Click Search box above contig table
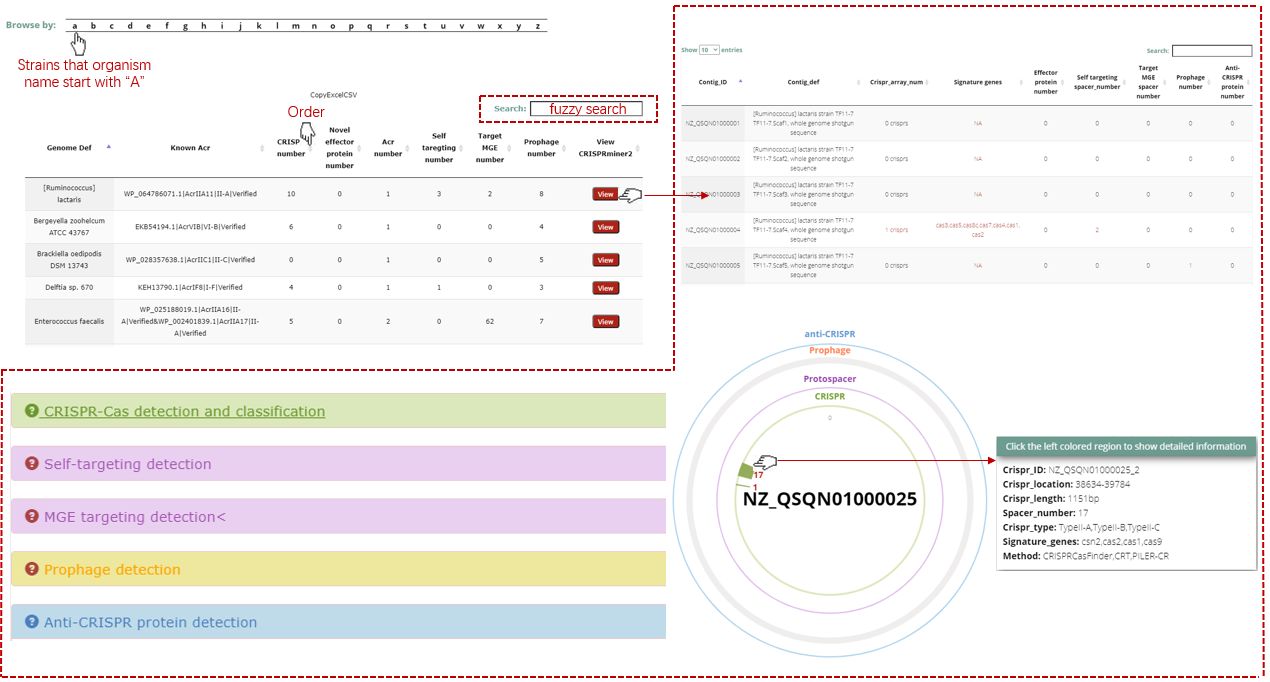 pos(1211,51)
